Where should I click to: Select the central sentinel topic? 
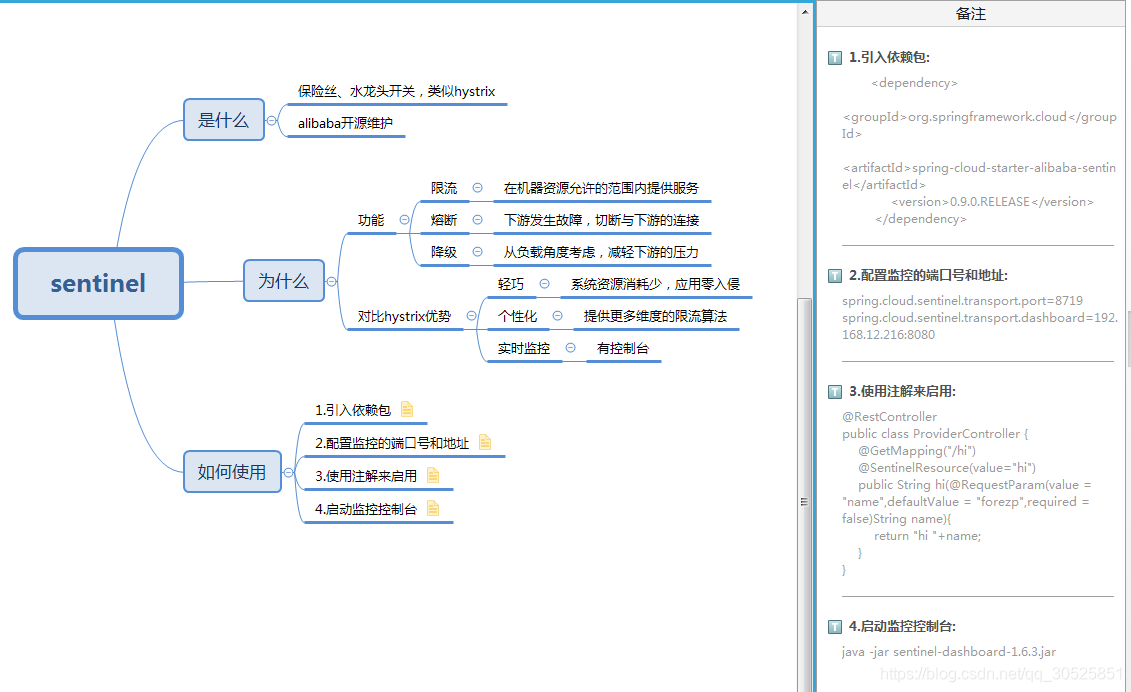pyautogui.click(x=98, y=284)
